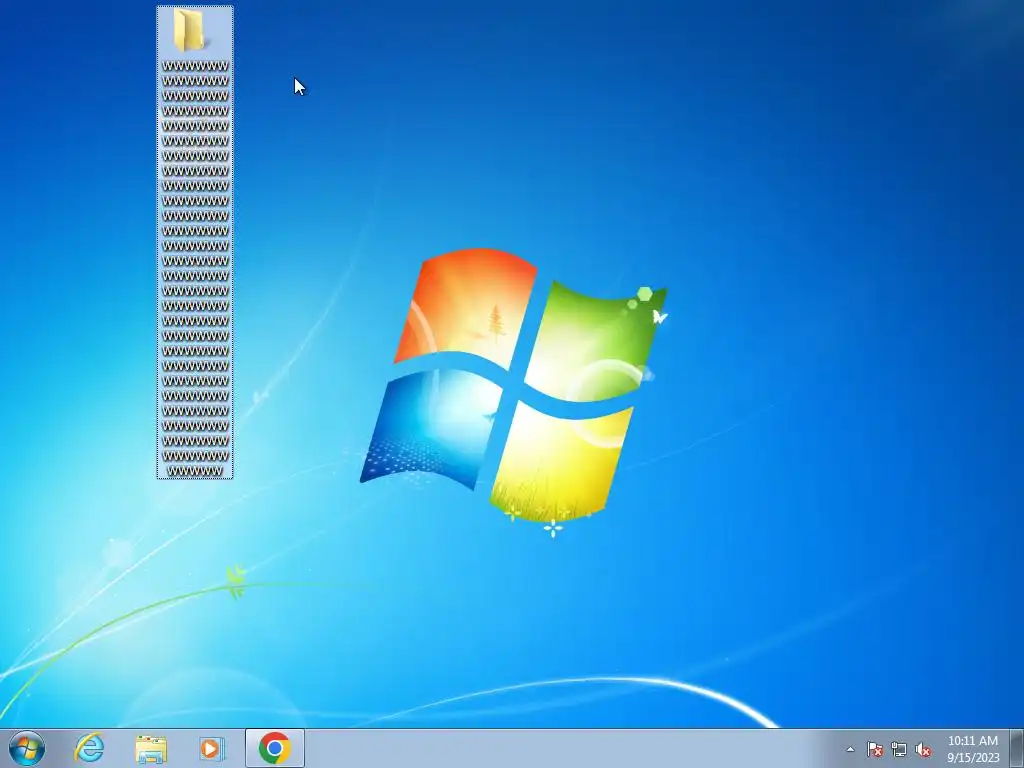Launch Windows Media Player from the taskbar
1024x768 pixels.
[211, 748]
